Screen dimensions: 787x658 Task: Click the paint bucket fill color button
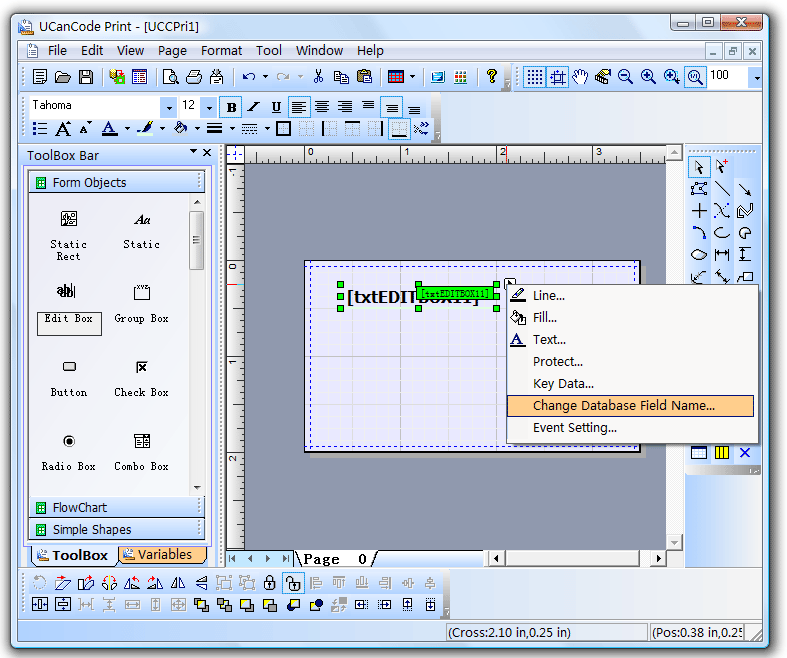click(x=181, y=129)
